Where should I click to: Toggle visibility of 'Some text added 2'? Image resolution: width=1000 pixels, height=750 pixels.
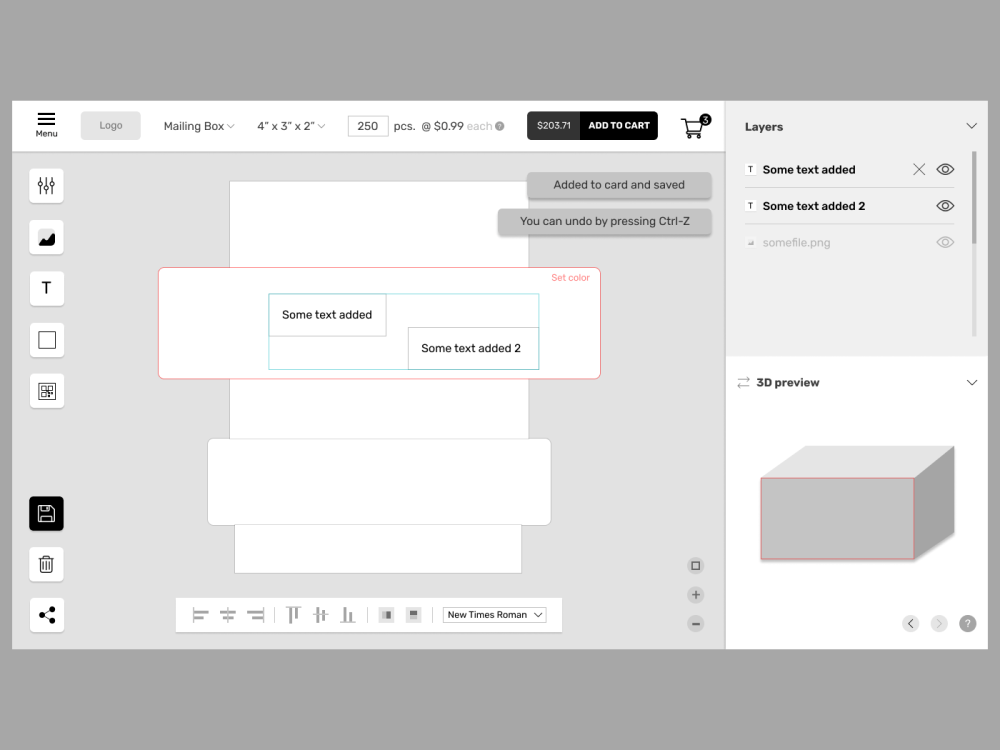[944, 205]
